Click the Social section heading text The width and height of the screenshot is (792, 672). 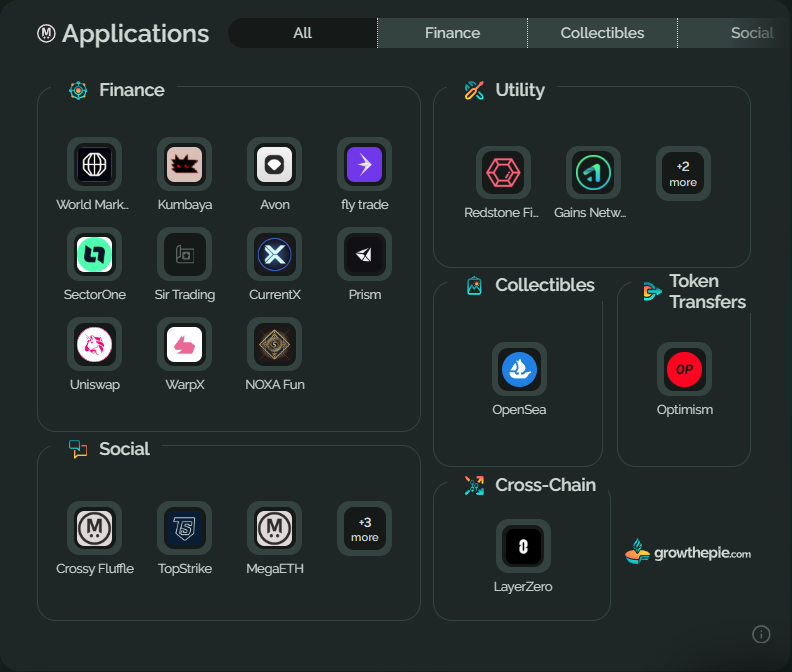124,449
